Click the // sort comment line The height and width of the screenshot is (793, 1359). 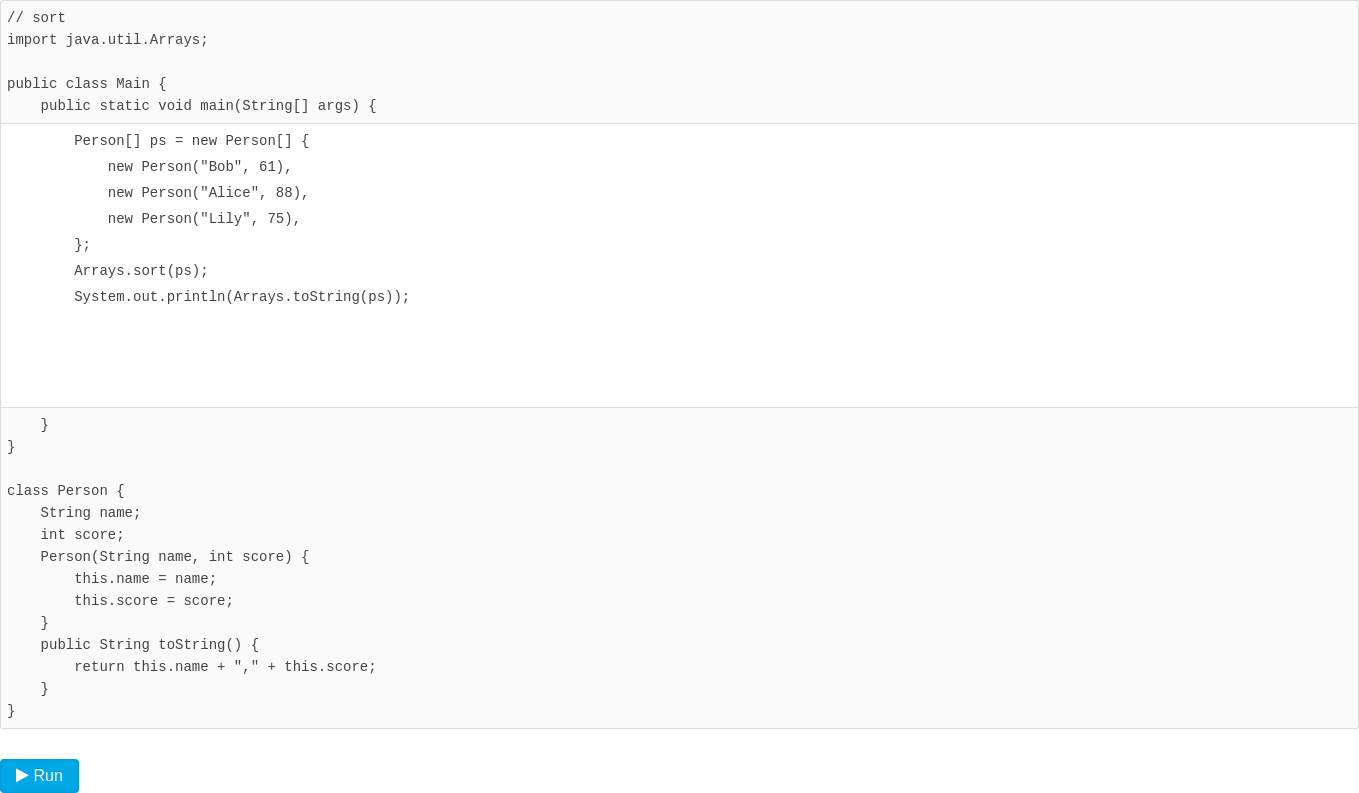(x=36, y=18)
